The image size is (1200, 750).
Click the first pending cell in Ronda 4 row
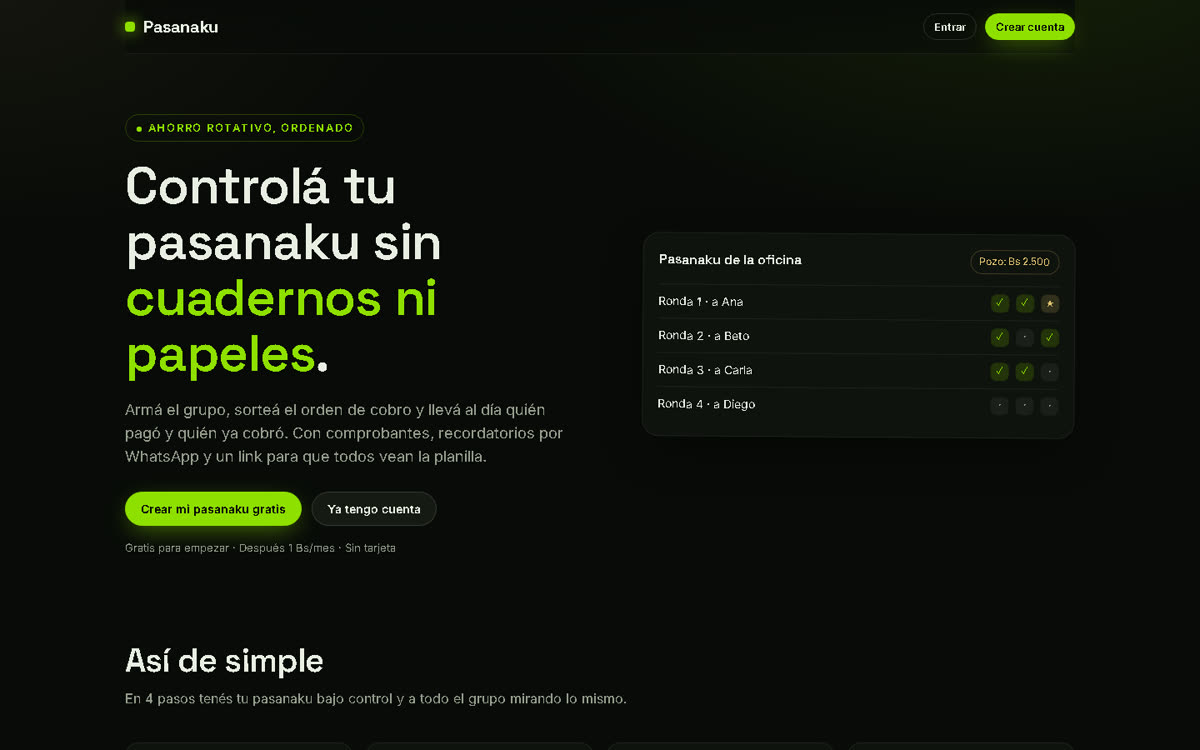[1000, 406]
